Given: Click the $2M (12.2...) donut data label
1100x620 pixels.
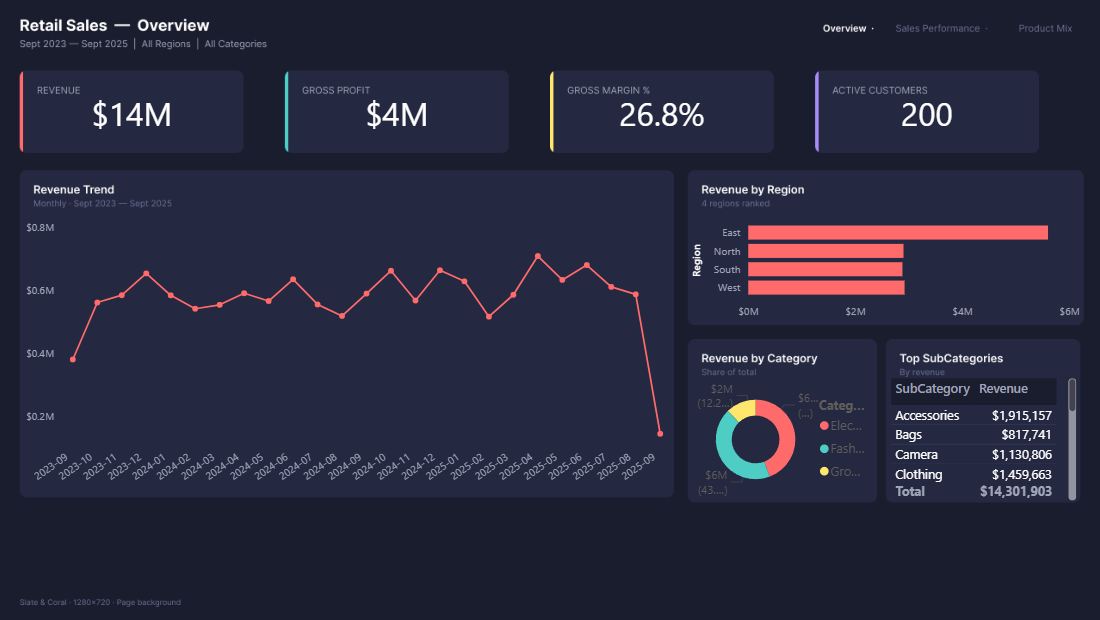Looking at the screenshot, I should click(716, 396).
